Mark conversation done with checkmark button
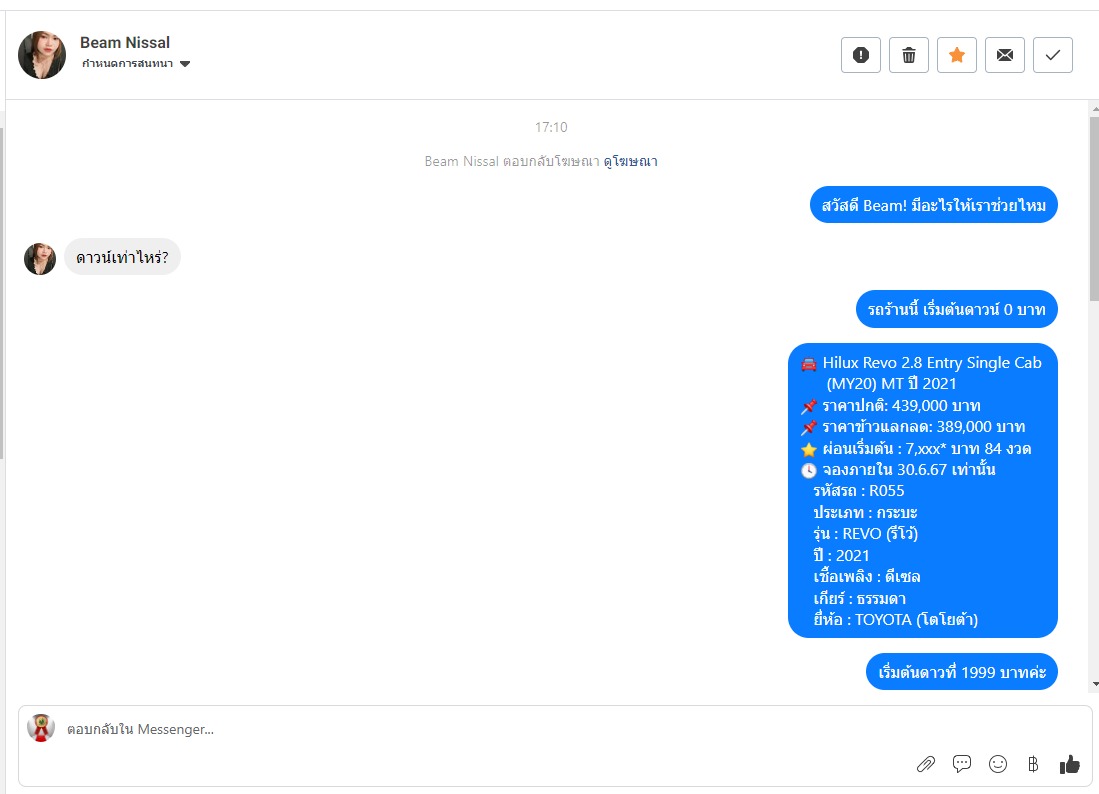 [x=1053, y=55]
